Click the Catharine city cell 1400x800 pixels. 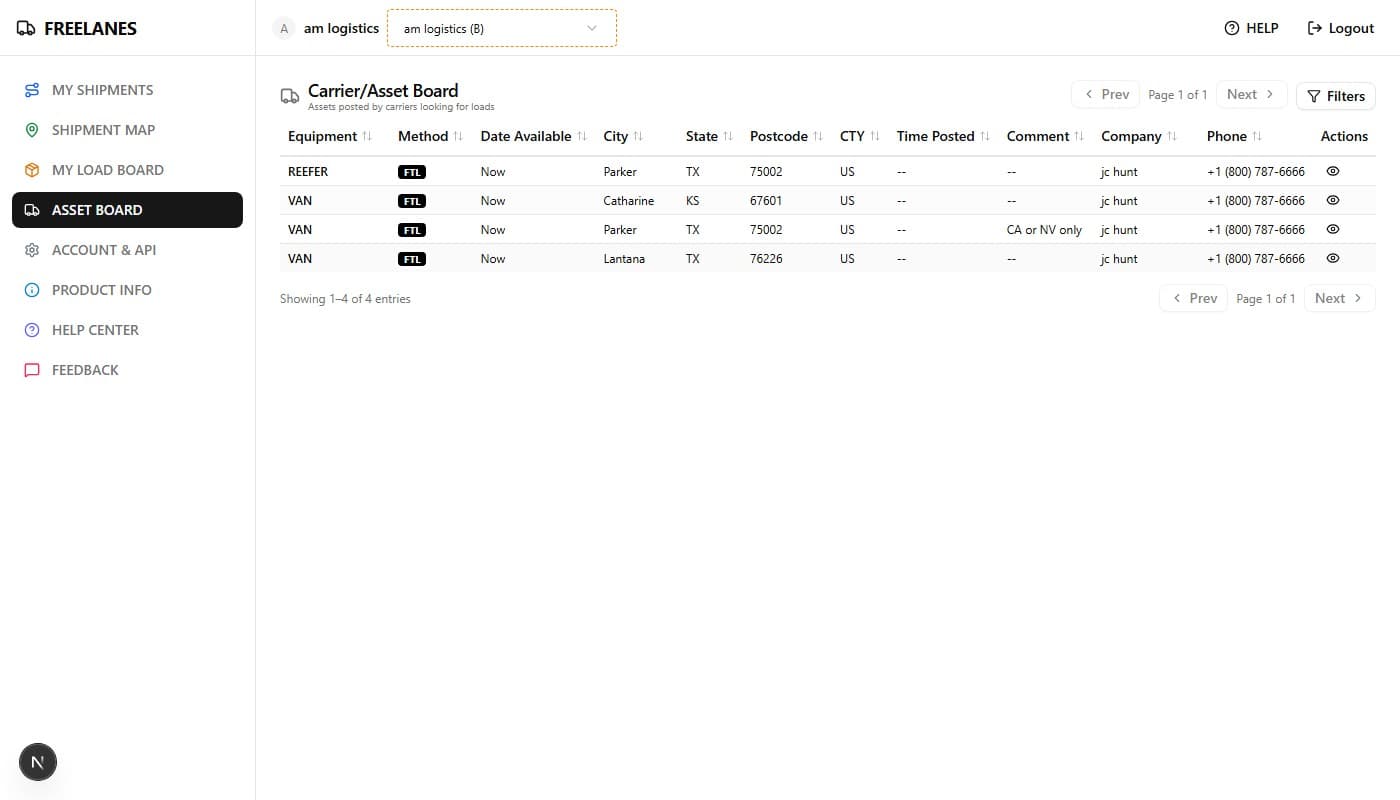pos(629,201)
